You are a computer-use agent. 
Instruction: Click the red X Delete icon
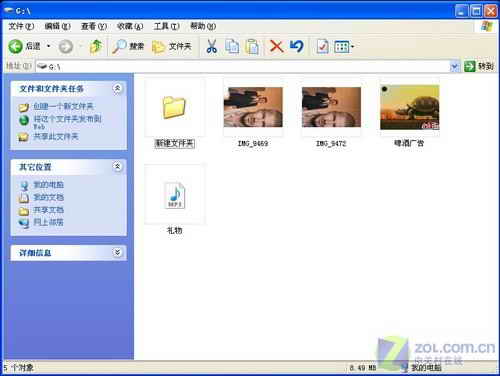(276, 46)
